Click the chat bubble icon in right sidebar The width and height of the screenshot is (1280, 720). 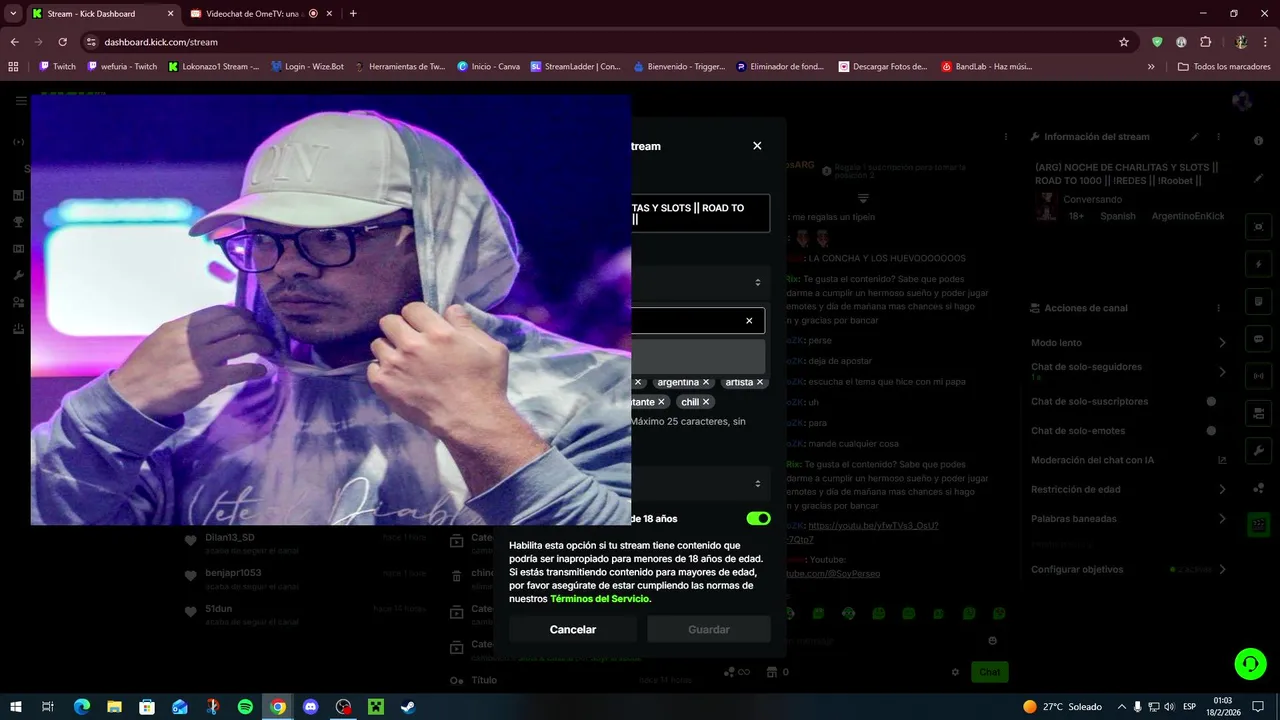(x=1259, y=339)
